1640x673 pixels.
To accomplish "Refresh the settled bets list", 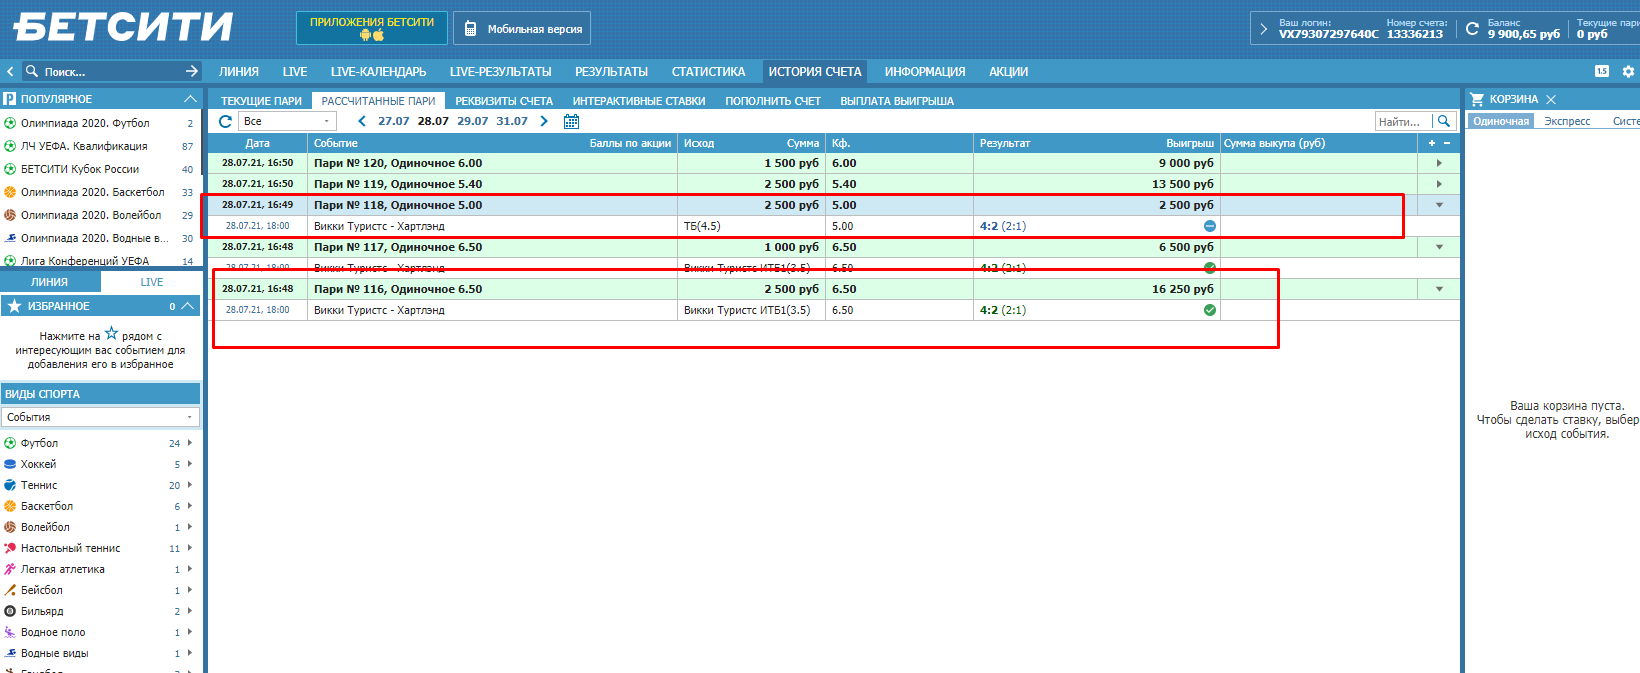I will tap(225, 122).
